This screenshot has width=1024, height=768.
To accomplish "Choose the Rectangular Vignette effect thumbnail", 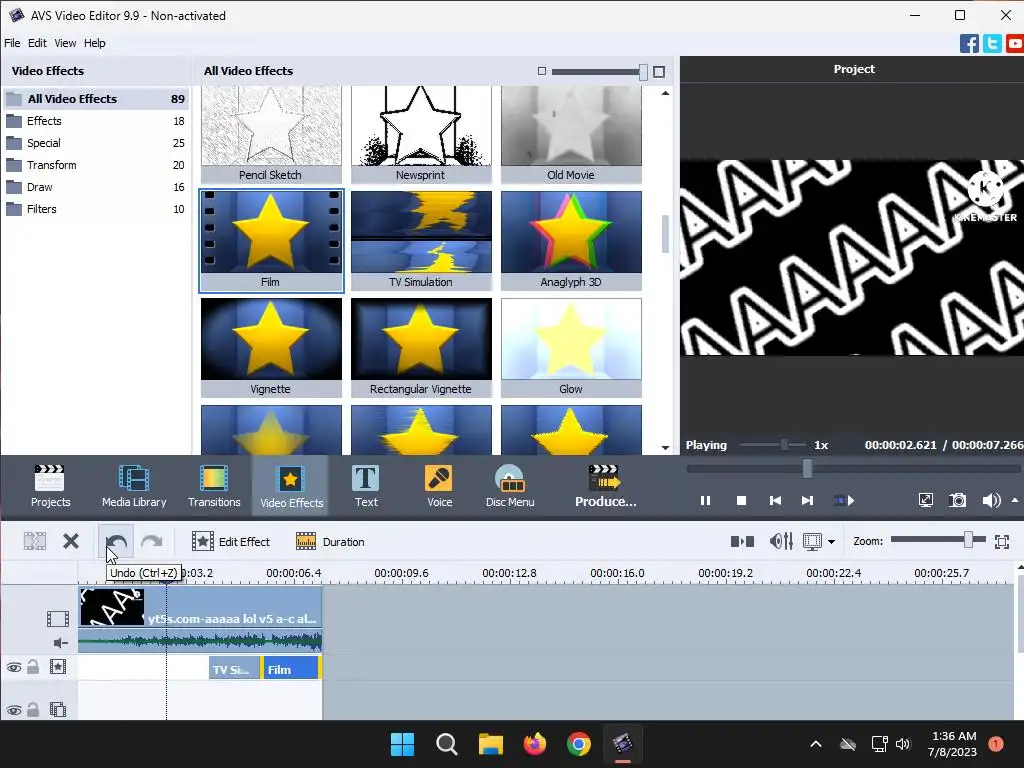I will click(421, 348).
